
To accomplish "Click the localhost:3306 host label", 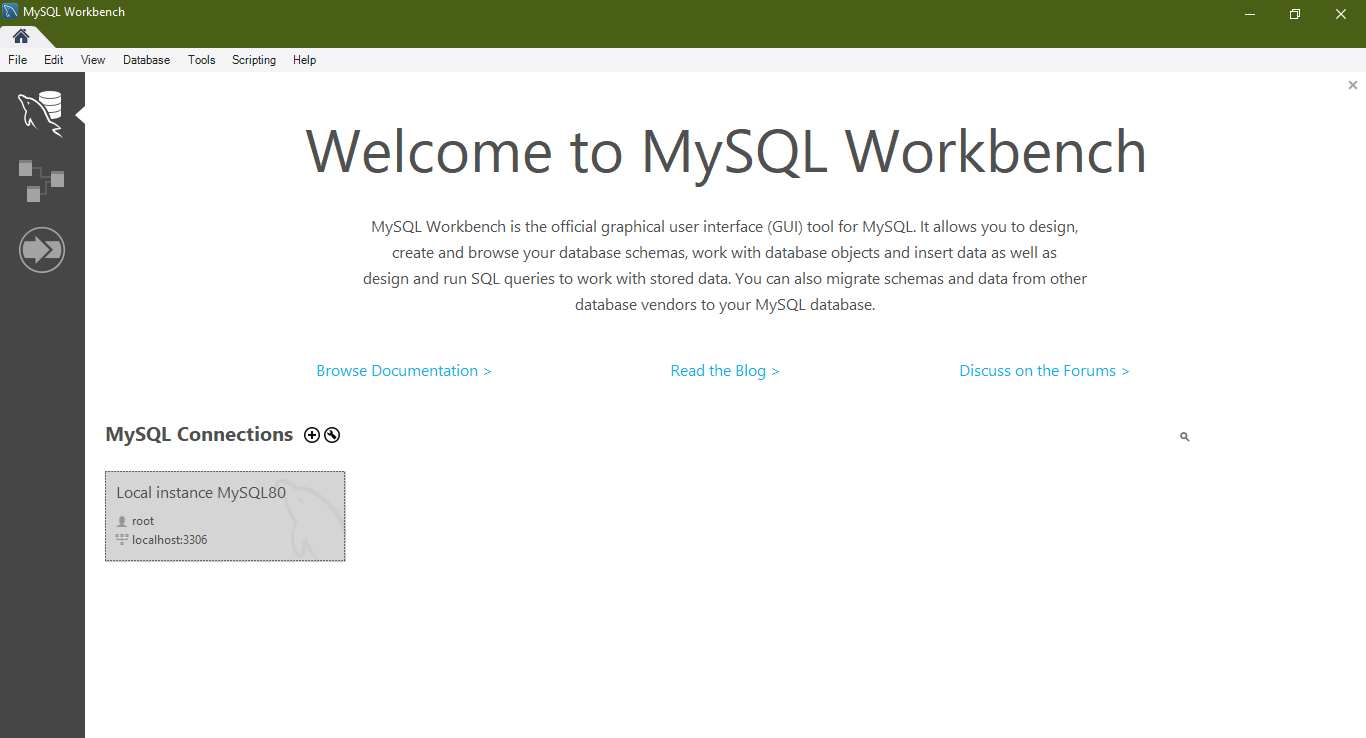I will [x=170, y=540].
